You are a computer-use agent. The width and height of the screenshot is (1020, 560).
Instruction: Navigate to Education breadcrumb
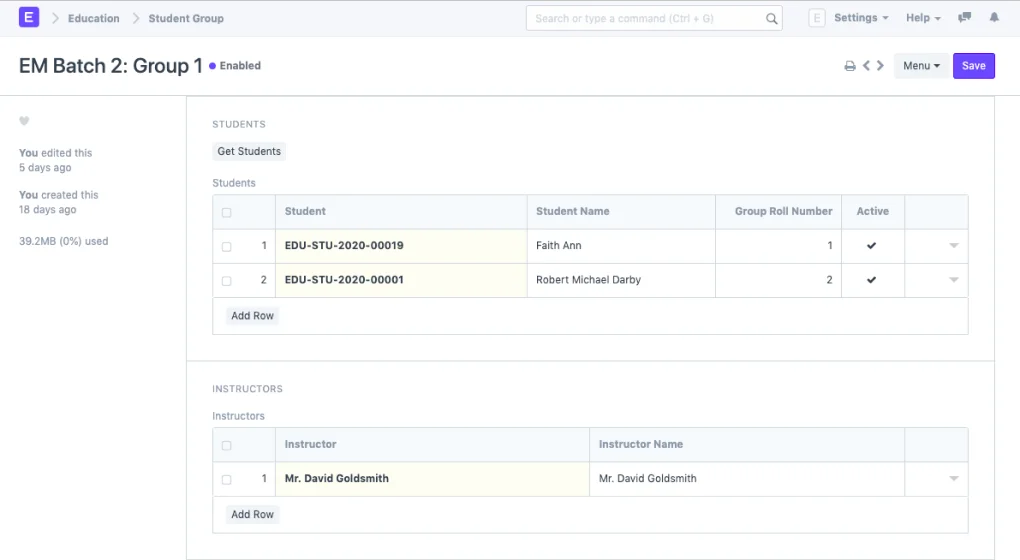point(94,18)
